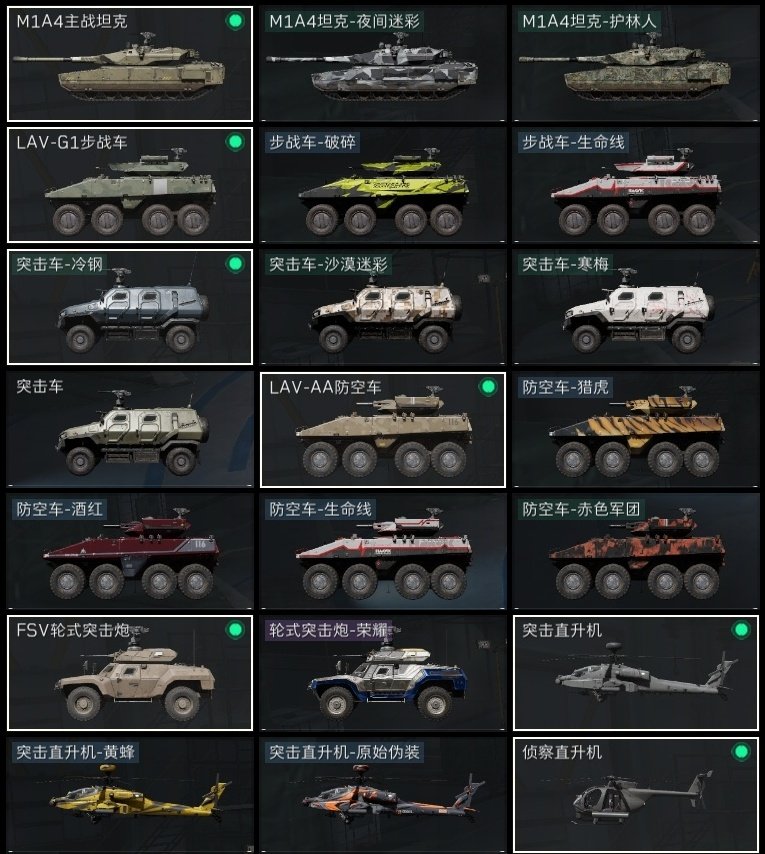Screen dimensions: 765x854
Task: Click the green equipped indicator on LAV-G1步战车
Action: tap(235, 142)
